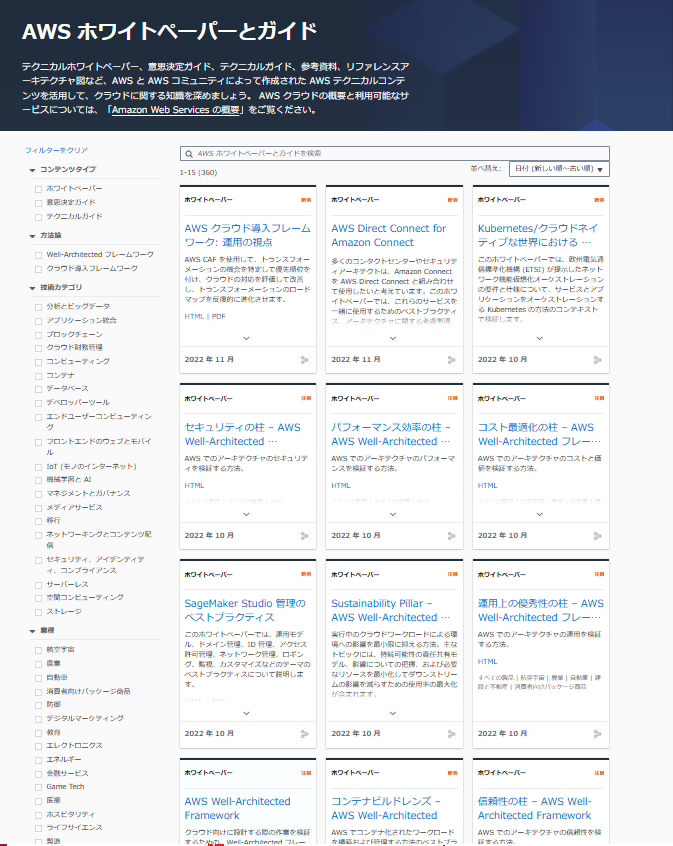Collapse the コンテンツタイプ filter section
This screenshot has height=846, width=673.
click(32, 170)
